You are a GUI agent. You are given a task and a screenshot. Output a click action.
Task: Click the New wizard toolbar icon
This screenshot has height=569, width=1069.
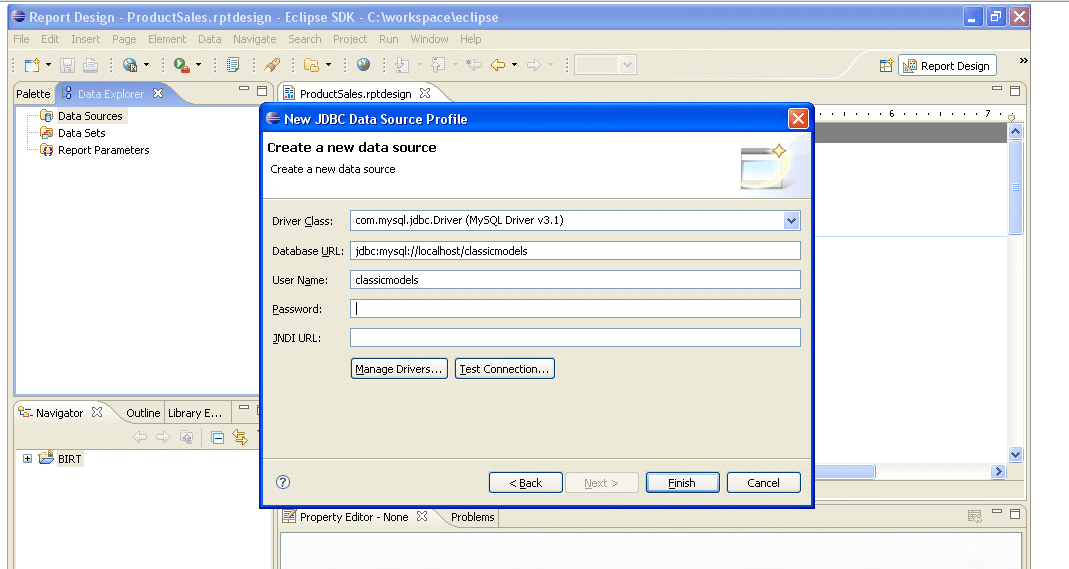[x=32, y=65]
